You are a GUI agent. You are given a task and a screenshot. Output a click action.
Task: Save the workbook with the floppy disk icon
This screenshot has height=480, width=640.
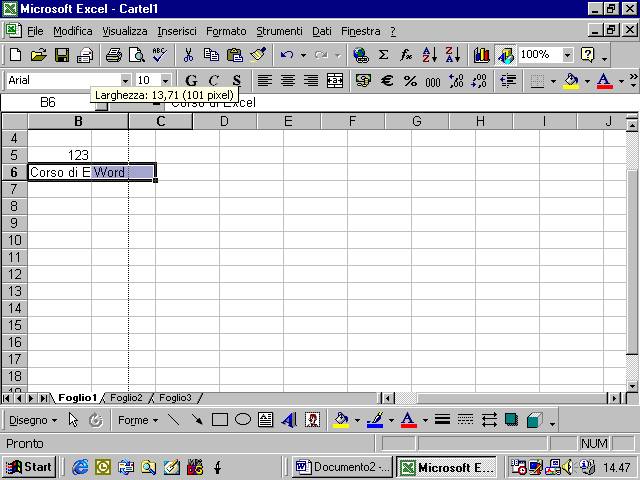pos(62,55)
